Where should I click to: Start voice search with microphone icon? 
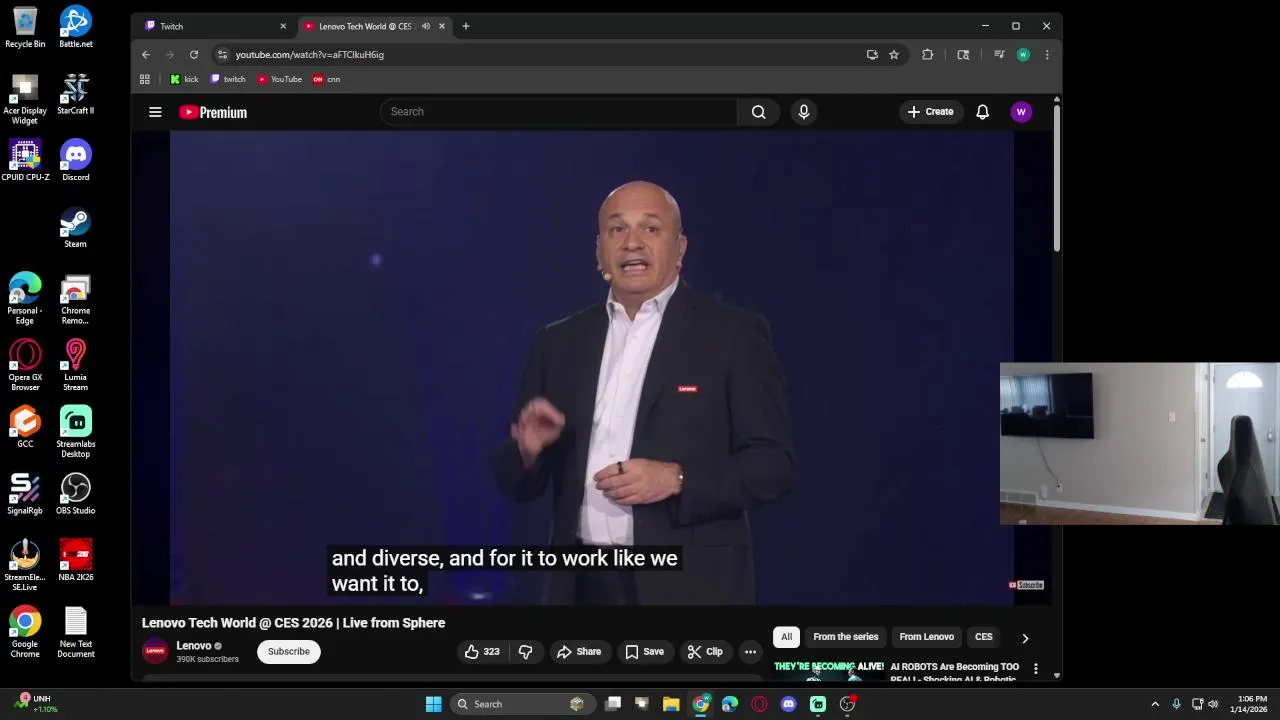pos(803,112)
